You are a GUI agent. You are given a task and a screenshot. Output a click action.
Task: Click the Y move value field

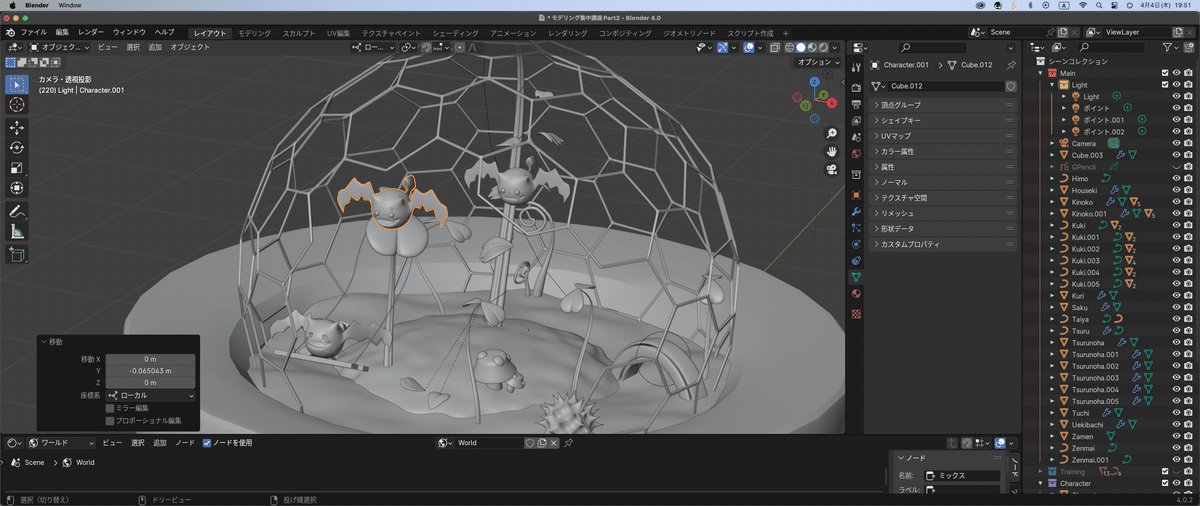coord(150,370)
